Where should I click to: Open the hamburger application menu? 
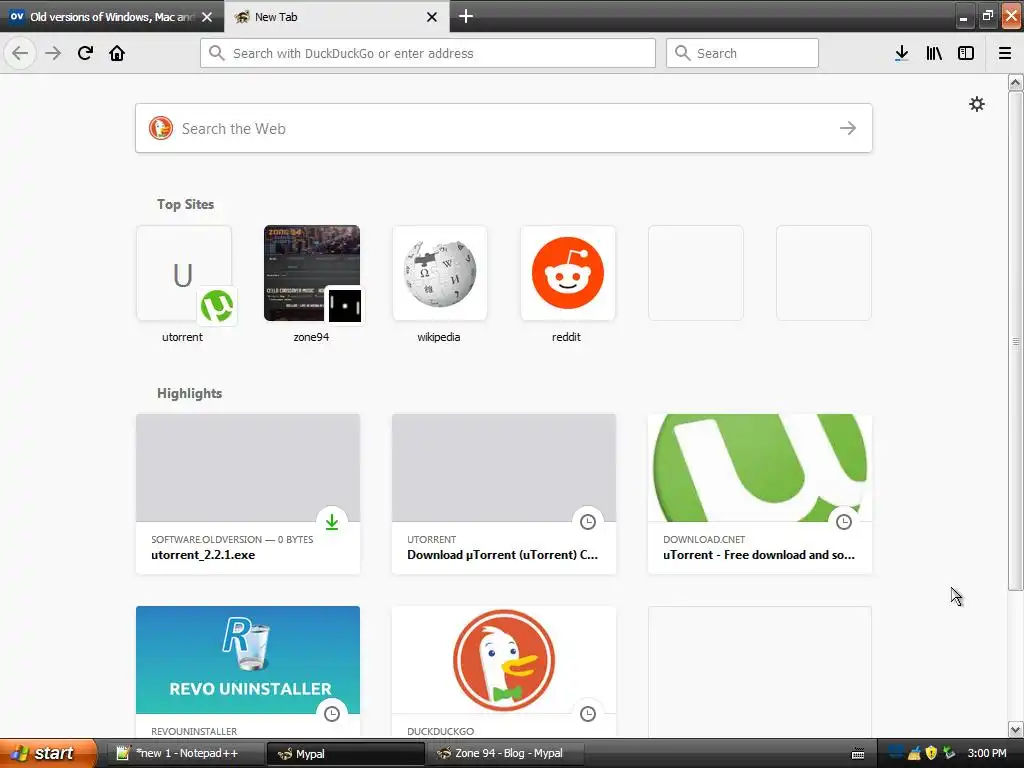click(1005, 53)
